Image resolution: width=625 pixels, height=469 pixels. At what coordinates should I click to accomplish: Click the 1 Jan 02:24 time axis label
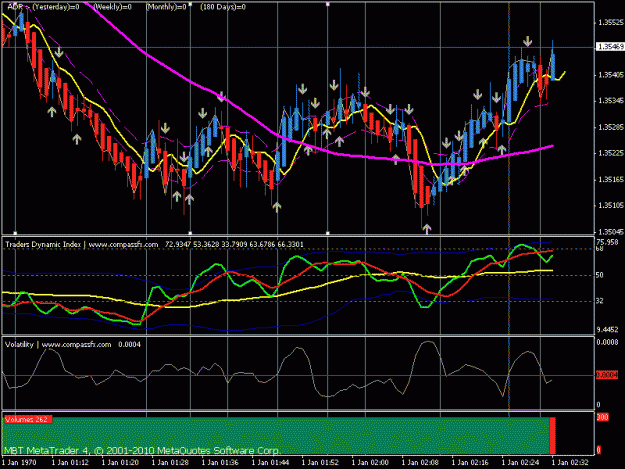(x=520, y=463)
